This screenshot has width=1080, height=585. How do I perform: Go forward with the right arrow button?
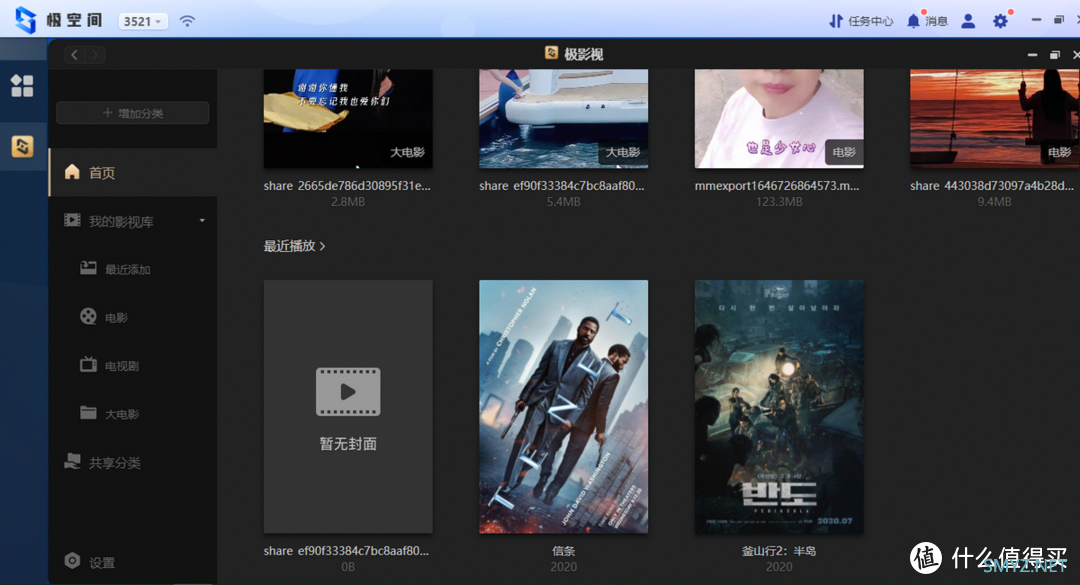(x=94, y=54)
